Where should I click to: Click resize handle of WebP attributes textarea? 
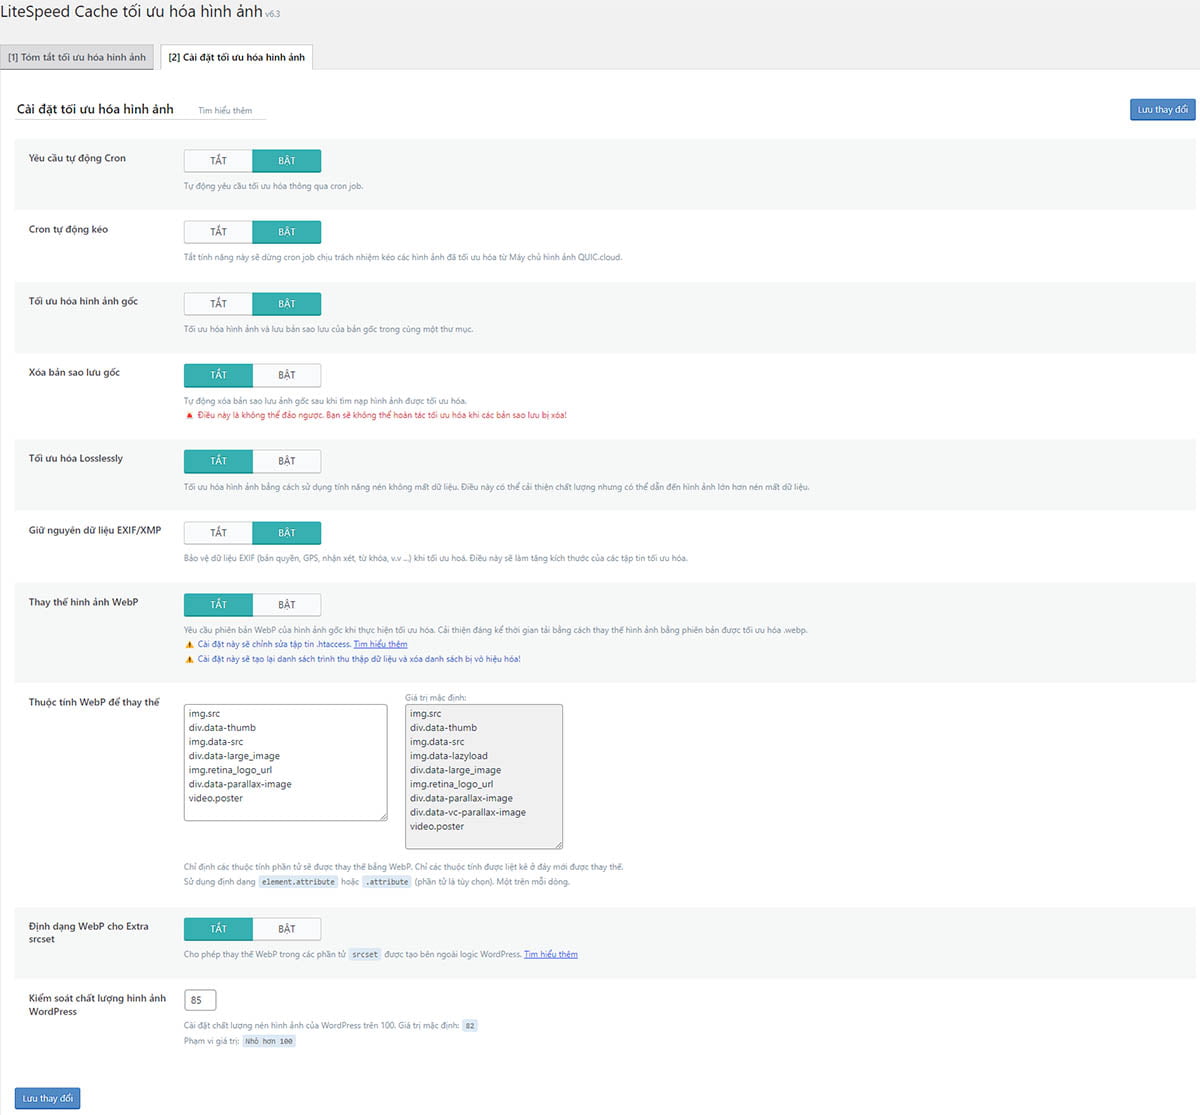pos(382,817)
